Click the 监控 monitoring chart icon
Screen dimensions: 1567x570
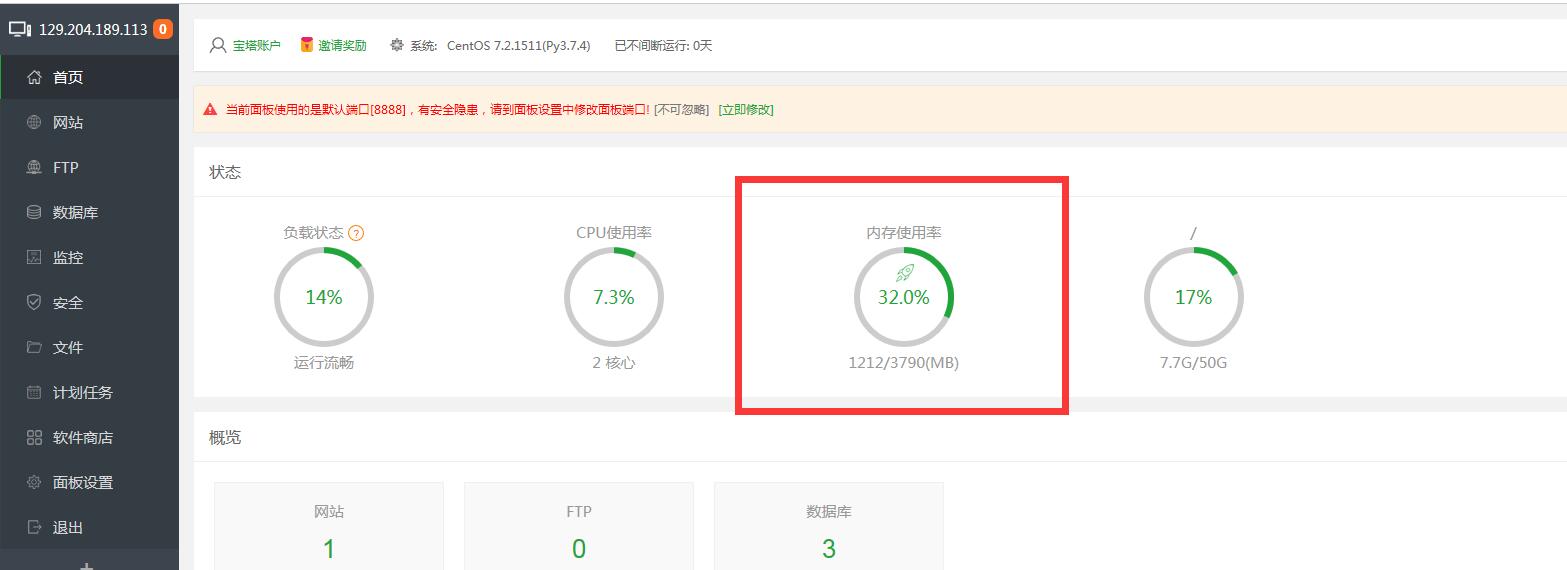click(x=34, y=257)
